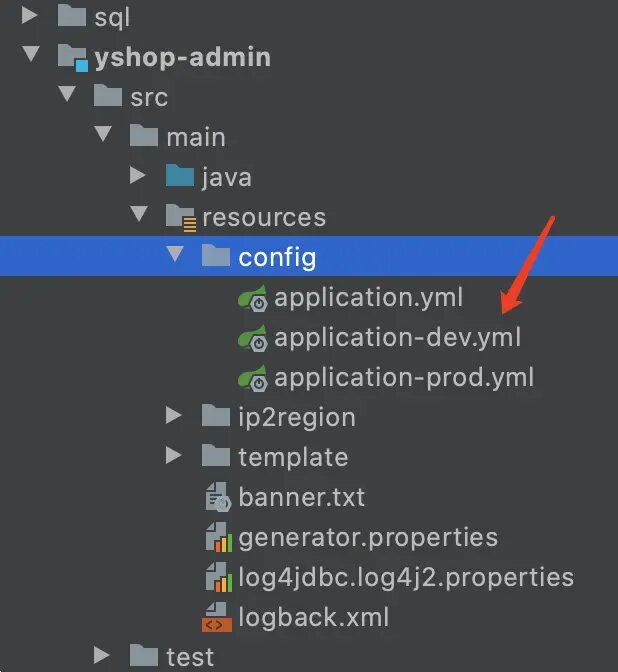Click the properties icon beside log4jdbc.log4j2.properties

pyautogui.click(x=219, y=577)
